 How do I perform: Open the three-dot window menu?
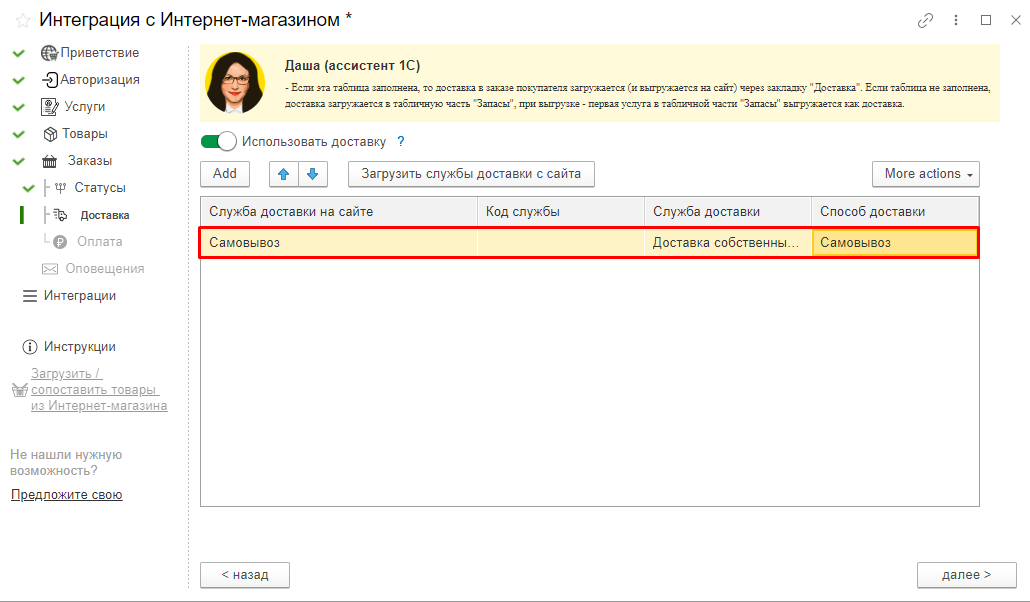(x=956, y=20)
